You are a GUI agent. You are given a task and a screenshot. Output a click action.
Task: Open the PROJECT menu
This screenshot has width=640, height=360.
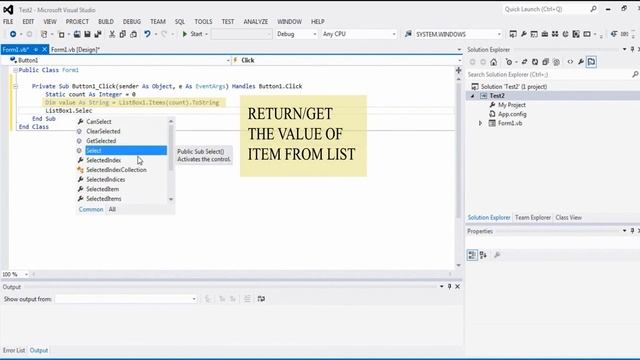click(77, 22)
